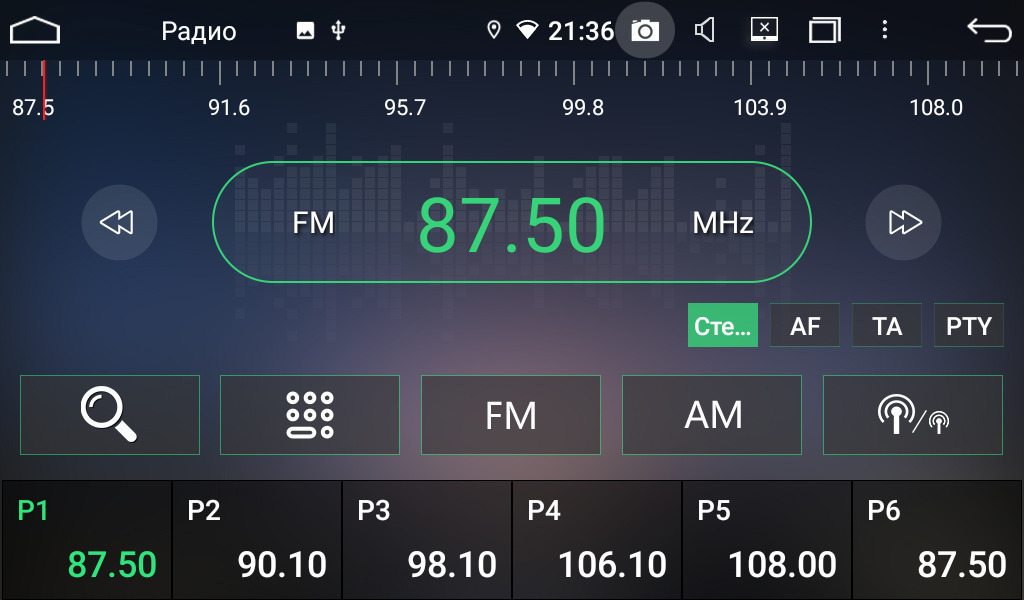The width and height of the screenshot is (1024, 600).
Task: Select preset P3 at 98.10
Action: [427, 540]
